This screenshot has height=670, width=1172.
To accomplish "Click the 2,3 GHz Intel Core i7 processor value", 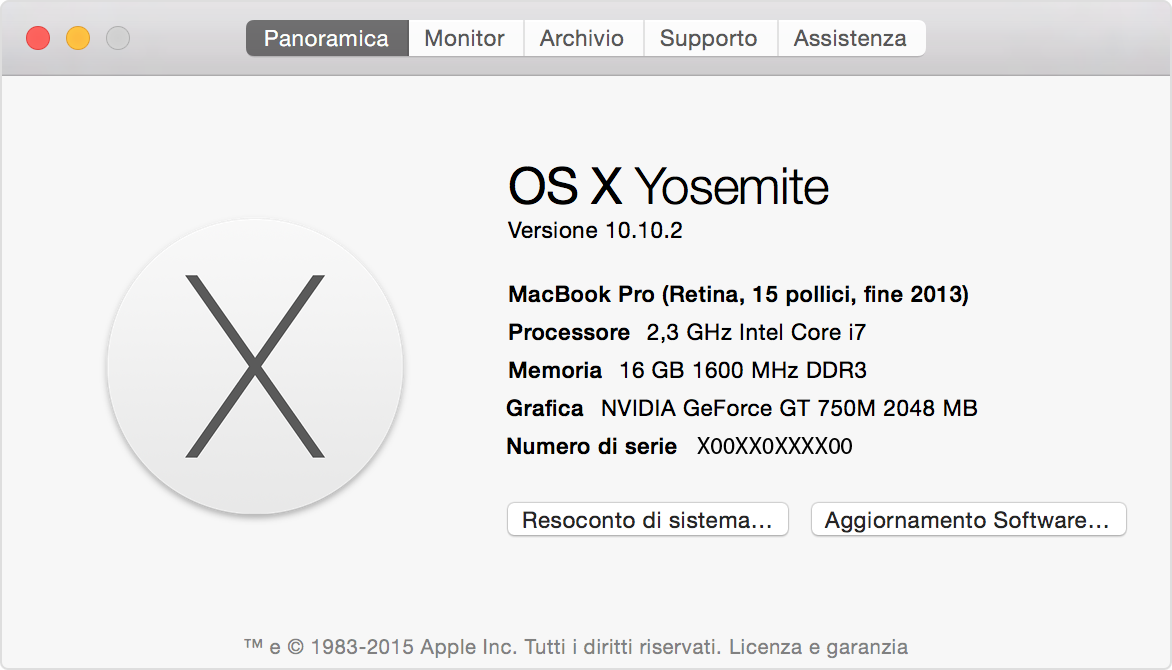I will [x=756, y=332].
